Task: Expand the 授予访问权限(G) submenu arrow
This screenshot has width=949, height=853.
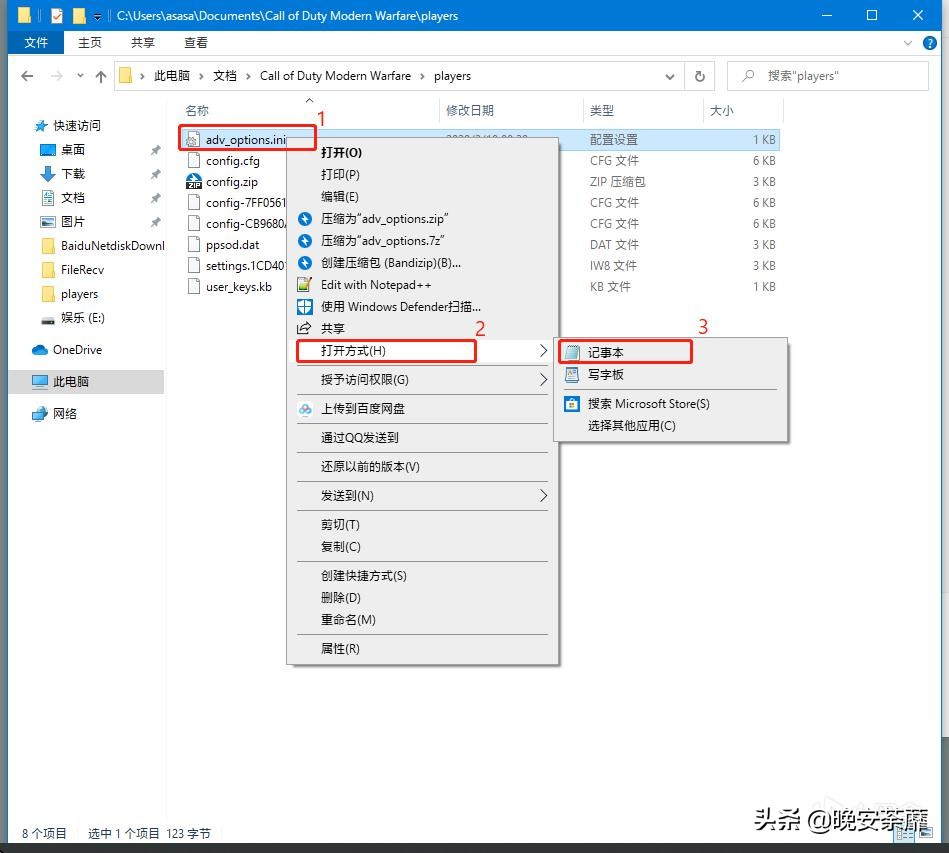Action: pos(545,379)
